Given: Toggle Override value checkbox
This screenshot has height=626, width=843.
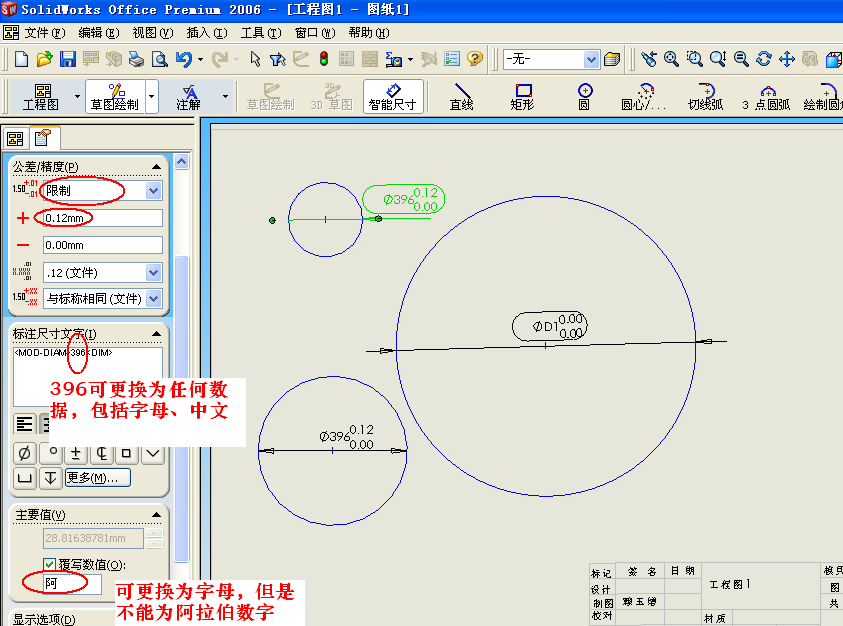Looking at the screenshot, I should [x=49, y=564].
